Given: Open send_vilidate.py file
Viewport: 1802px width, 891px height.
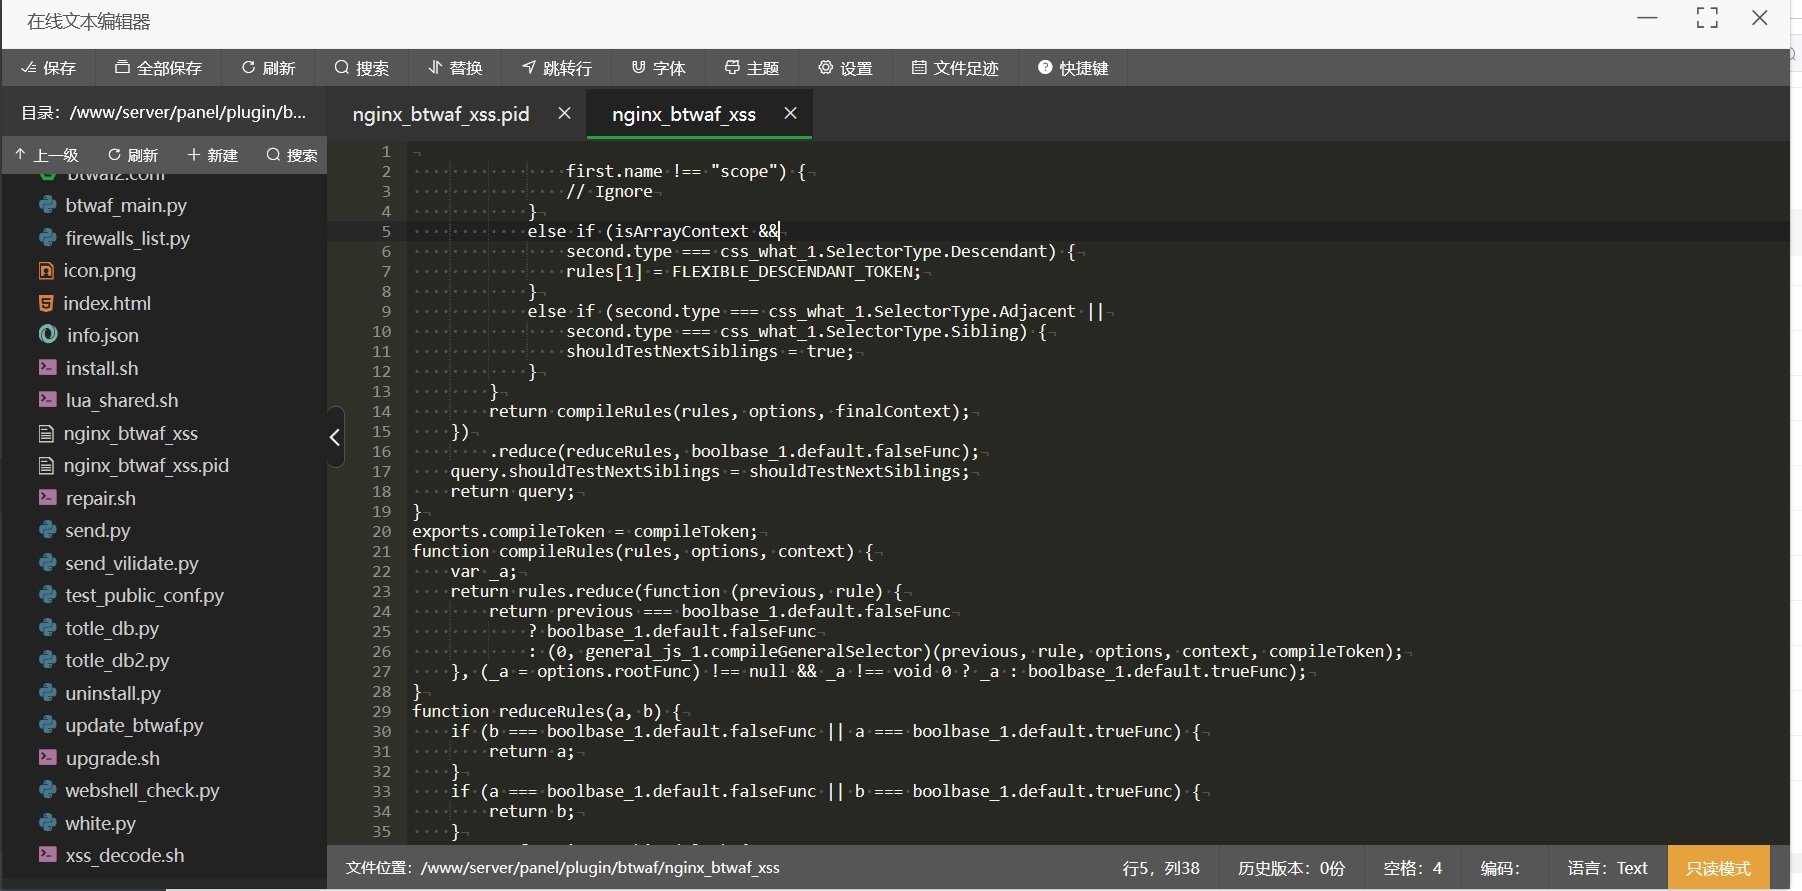Looking at the screenshot, I should (x=131, y=563).
